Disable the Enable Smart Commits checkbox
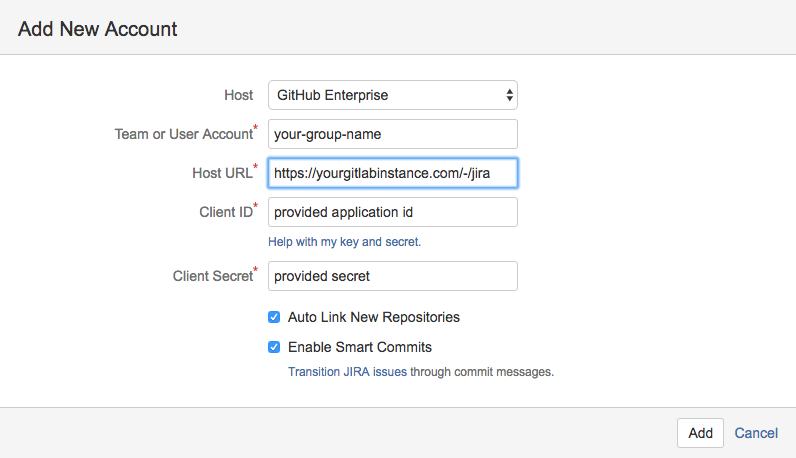Screen dimensions: 796x458 pos(274,347)
